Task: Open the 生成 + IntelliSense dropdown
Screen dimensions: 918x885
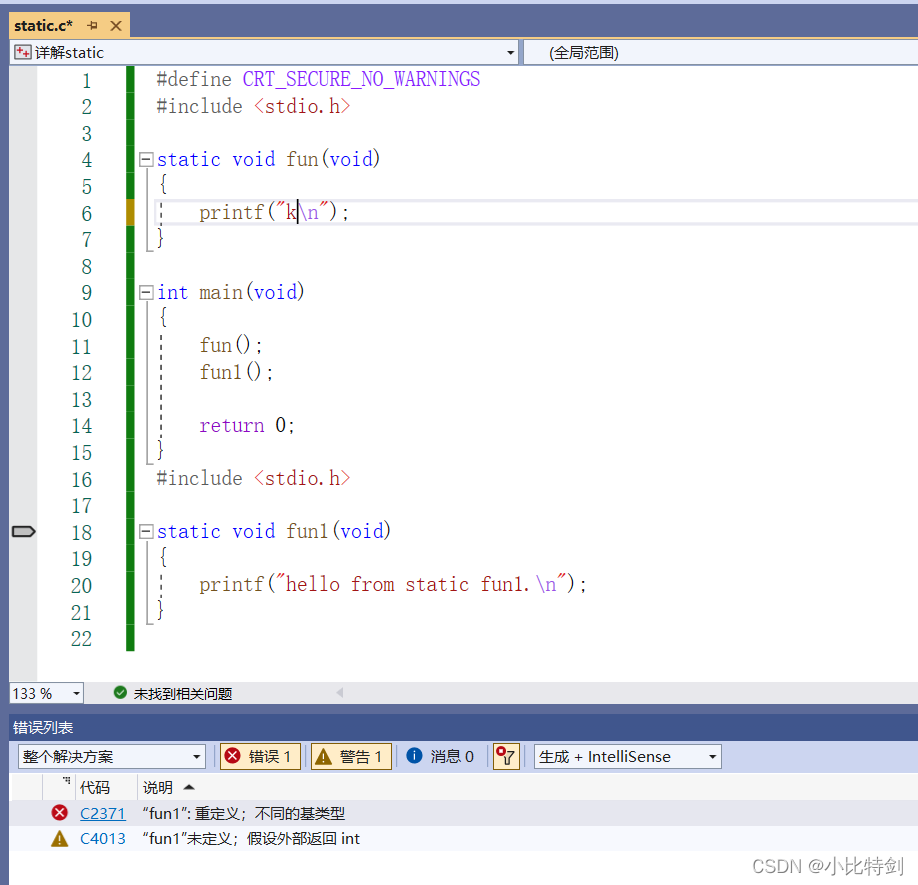Action: [627, 757]
